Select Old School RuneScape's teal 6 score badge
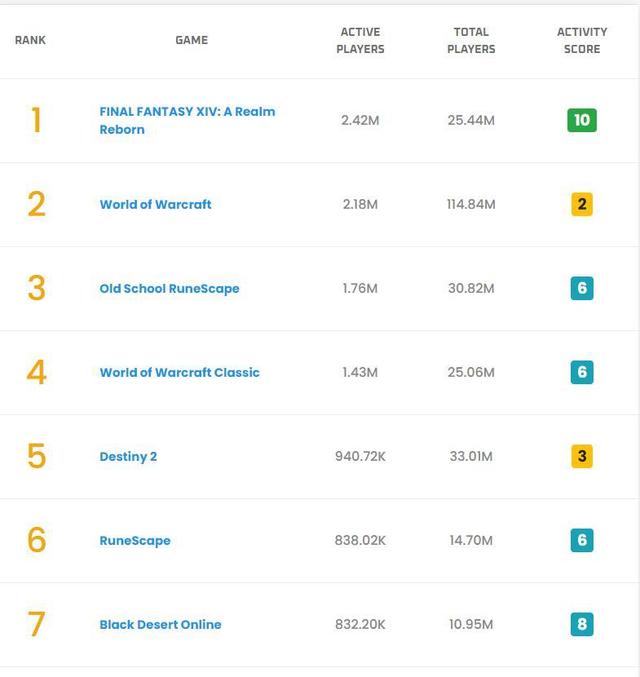This screenshot has height=677, width=640. coord(582,288)
